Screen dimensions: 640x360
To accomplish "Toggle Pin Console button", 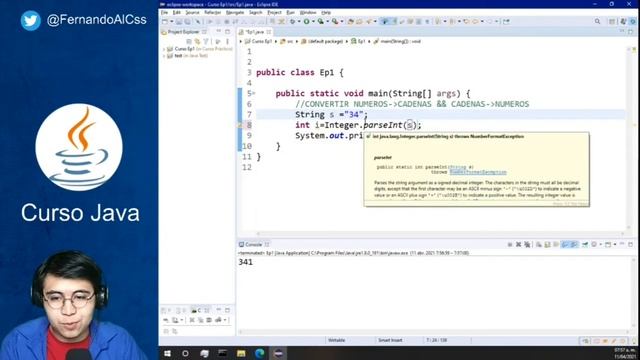I will tap(585, 244).
